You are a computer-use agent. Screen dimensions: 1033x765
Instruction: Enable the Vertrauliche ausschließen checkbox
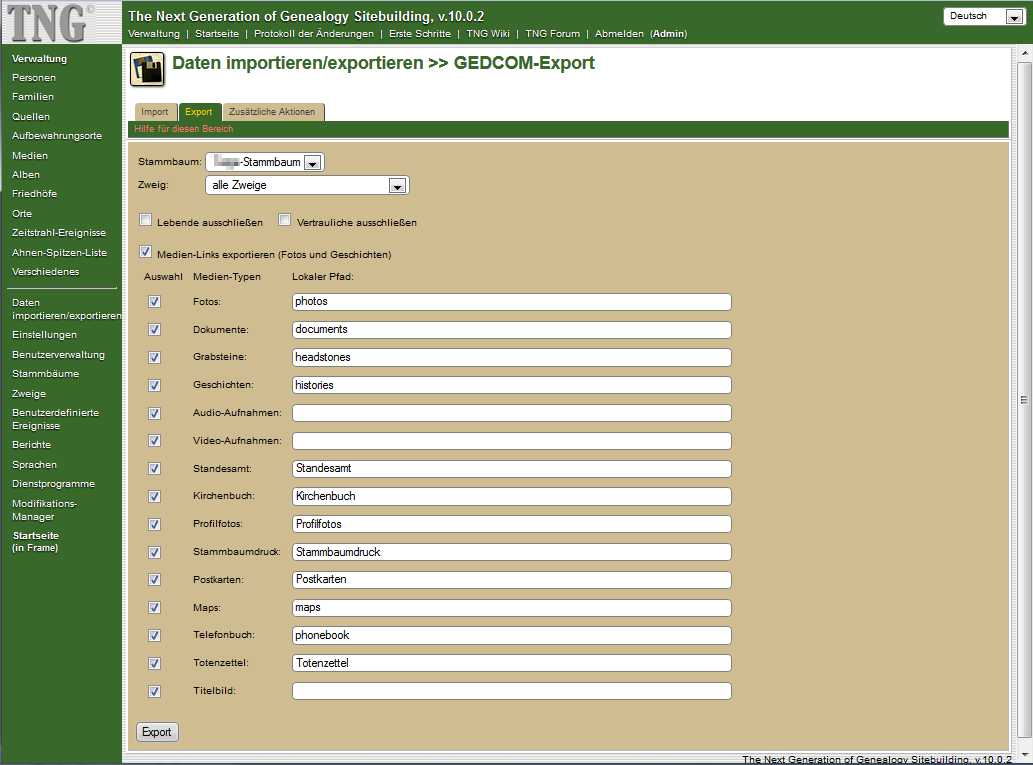coord(285,221)
